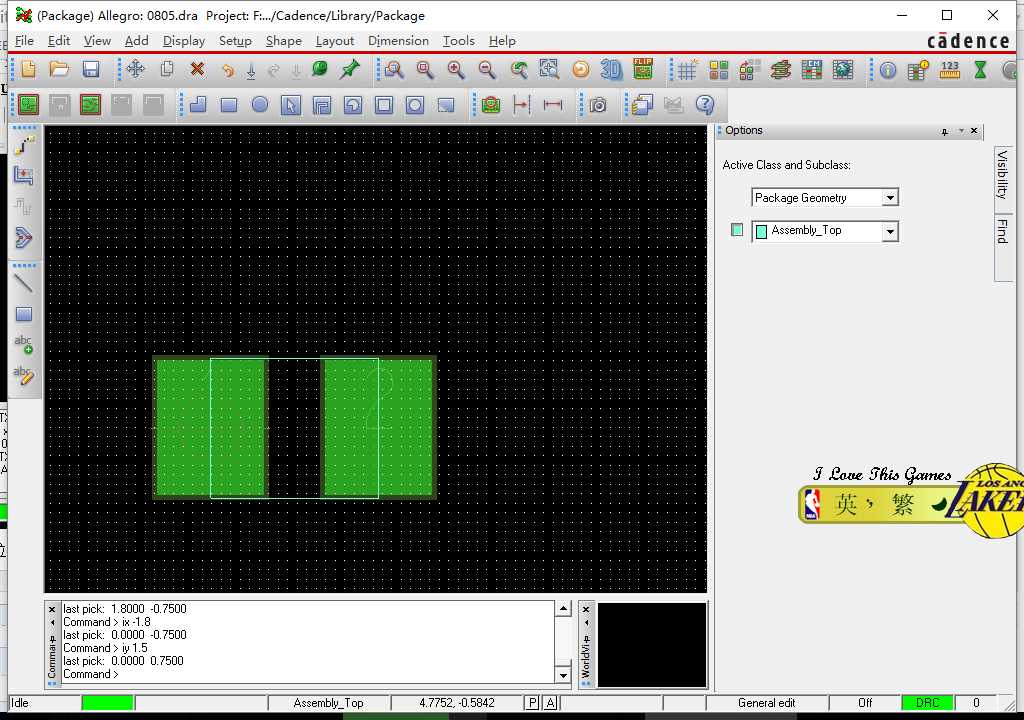Click the red X Delete icon
1024x720 pixels.
(x=197, y=69)
